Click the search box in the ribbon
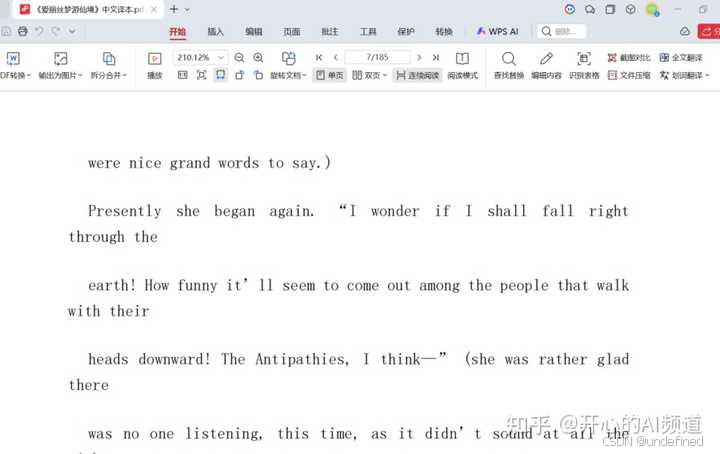The height and width of the screenshot is (454, 720). [562, 31]
